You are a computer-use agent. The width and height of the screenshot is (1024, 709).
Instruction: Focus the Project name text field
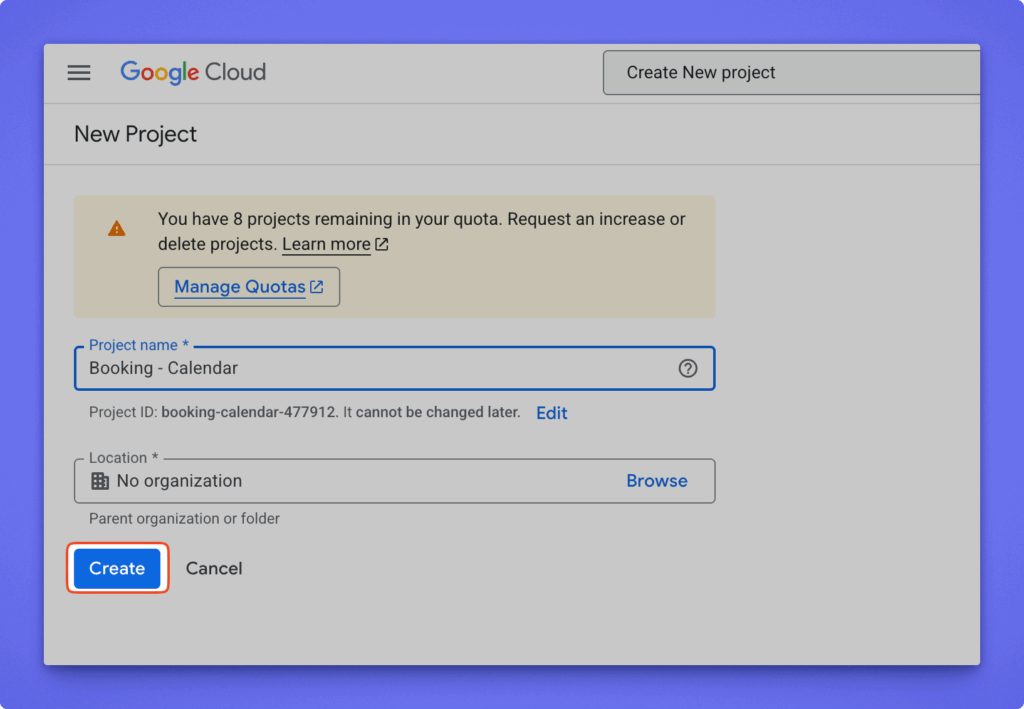pyautogui.click(x=370, y=369)
